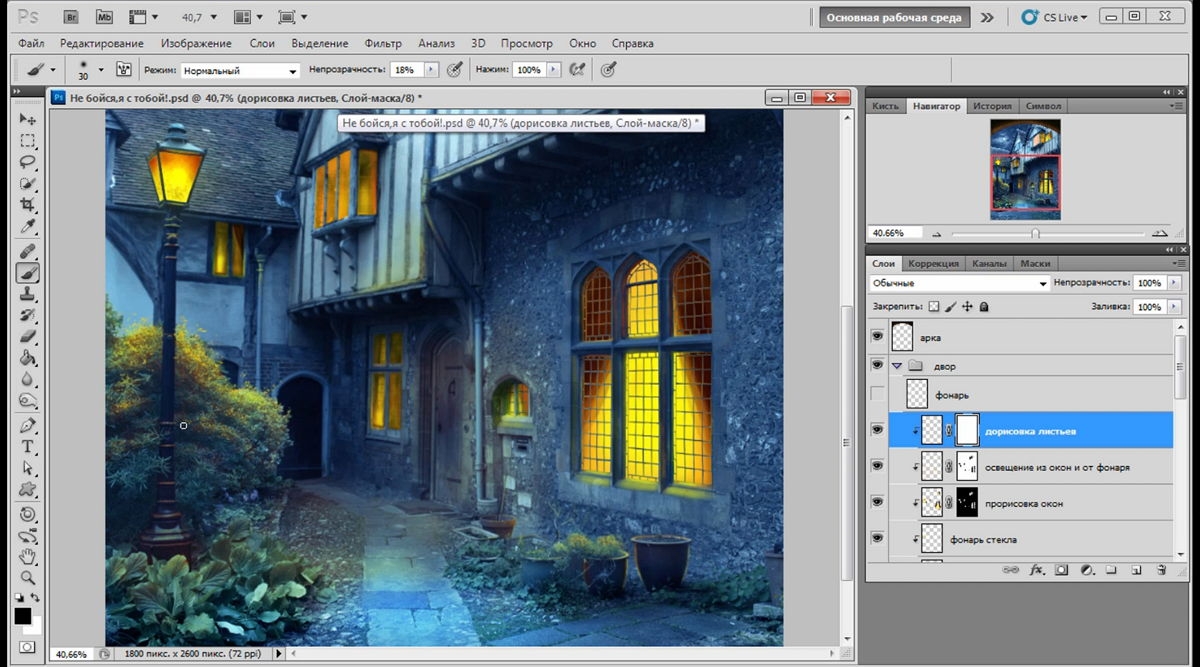This screenshot has width=1200, height=667.
Task: Hide the двор group
Action: 877,365
